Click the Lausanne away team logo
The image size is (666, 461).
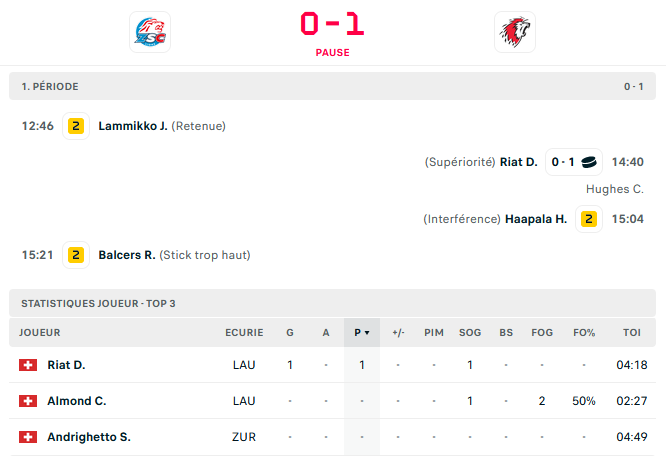click(515, 32)
